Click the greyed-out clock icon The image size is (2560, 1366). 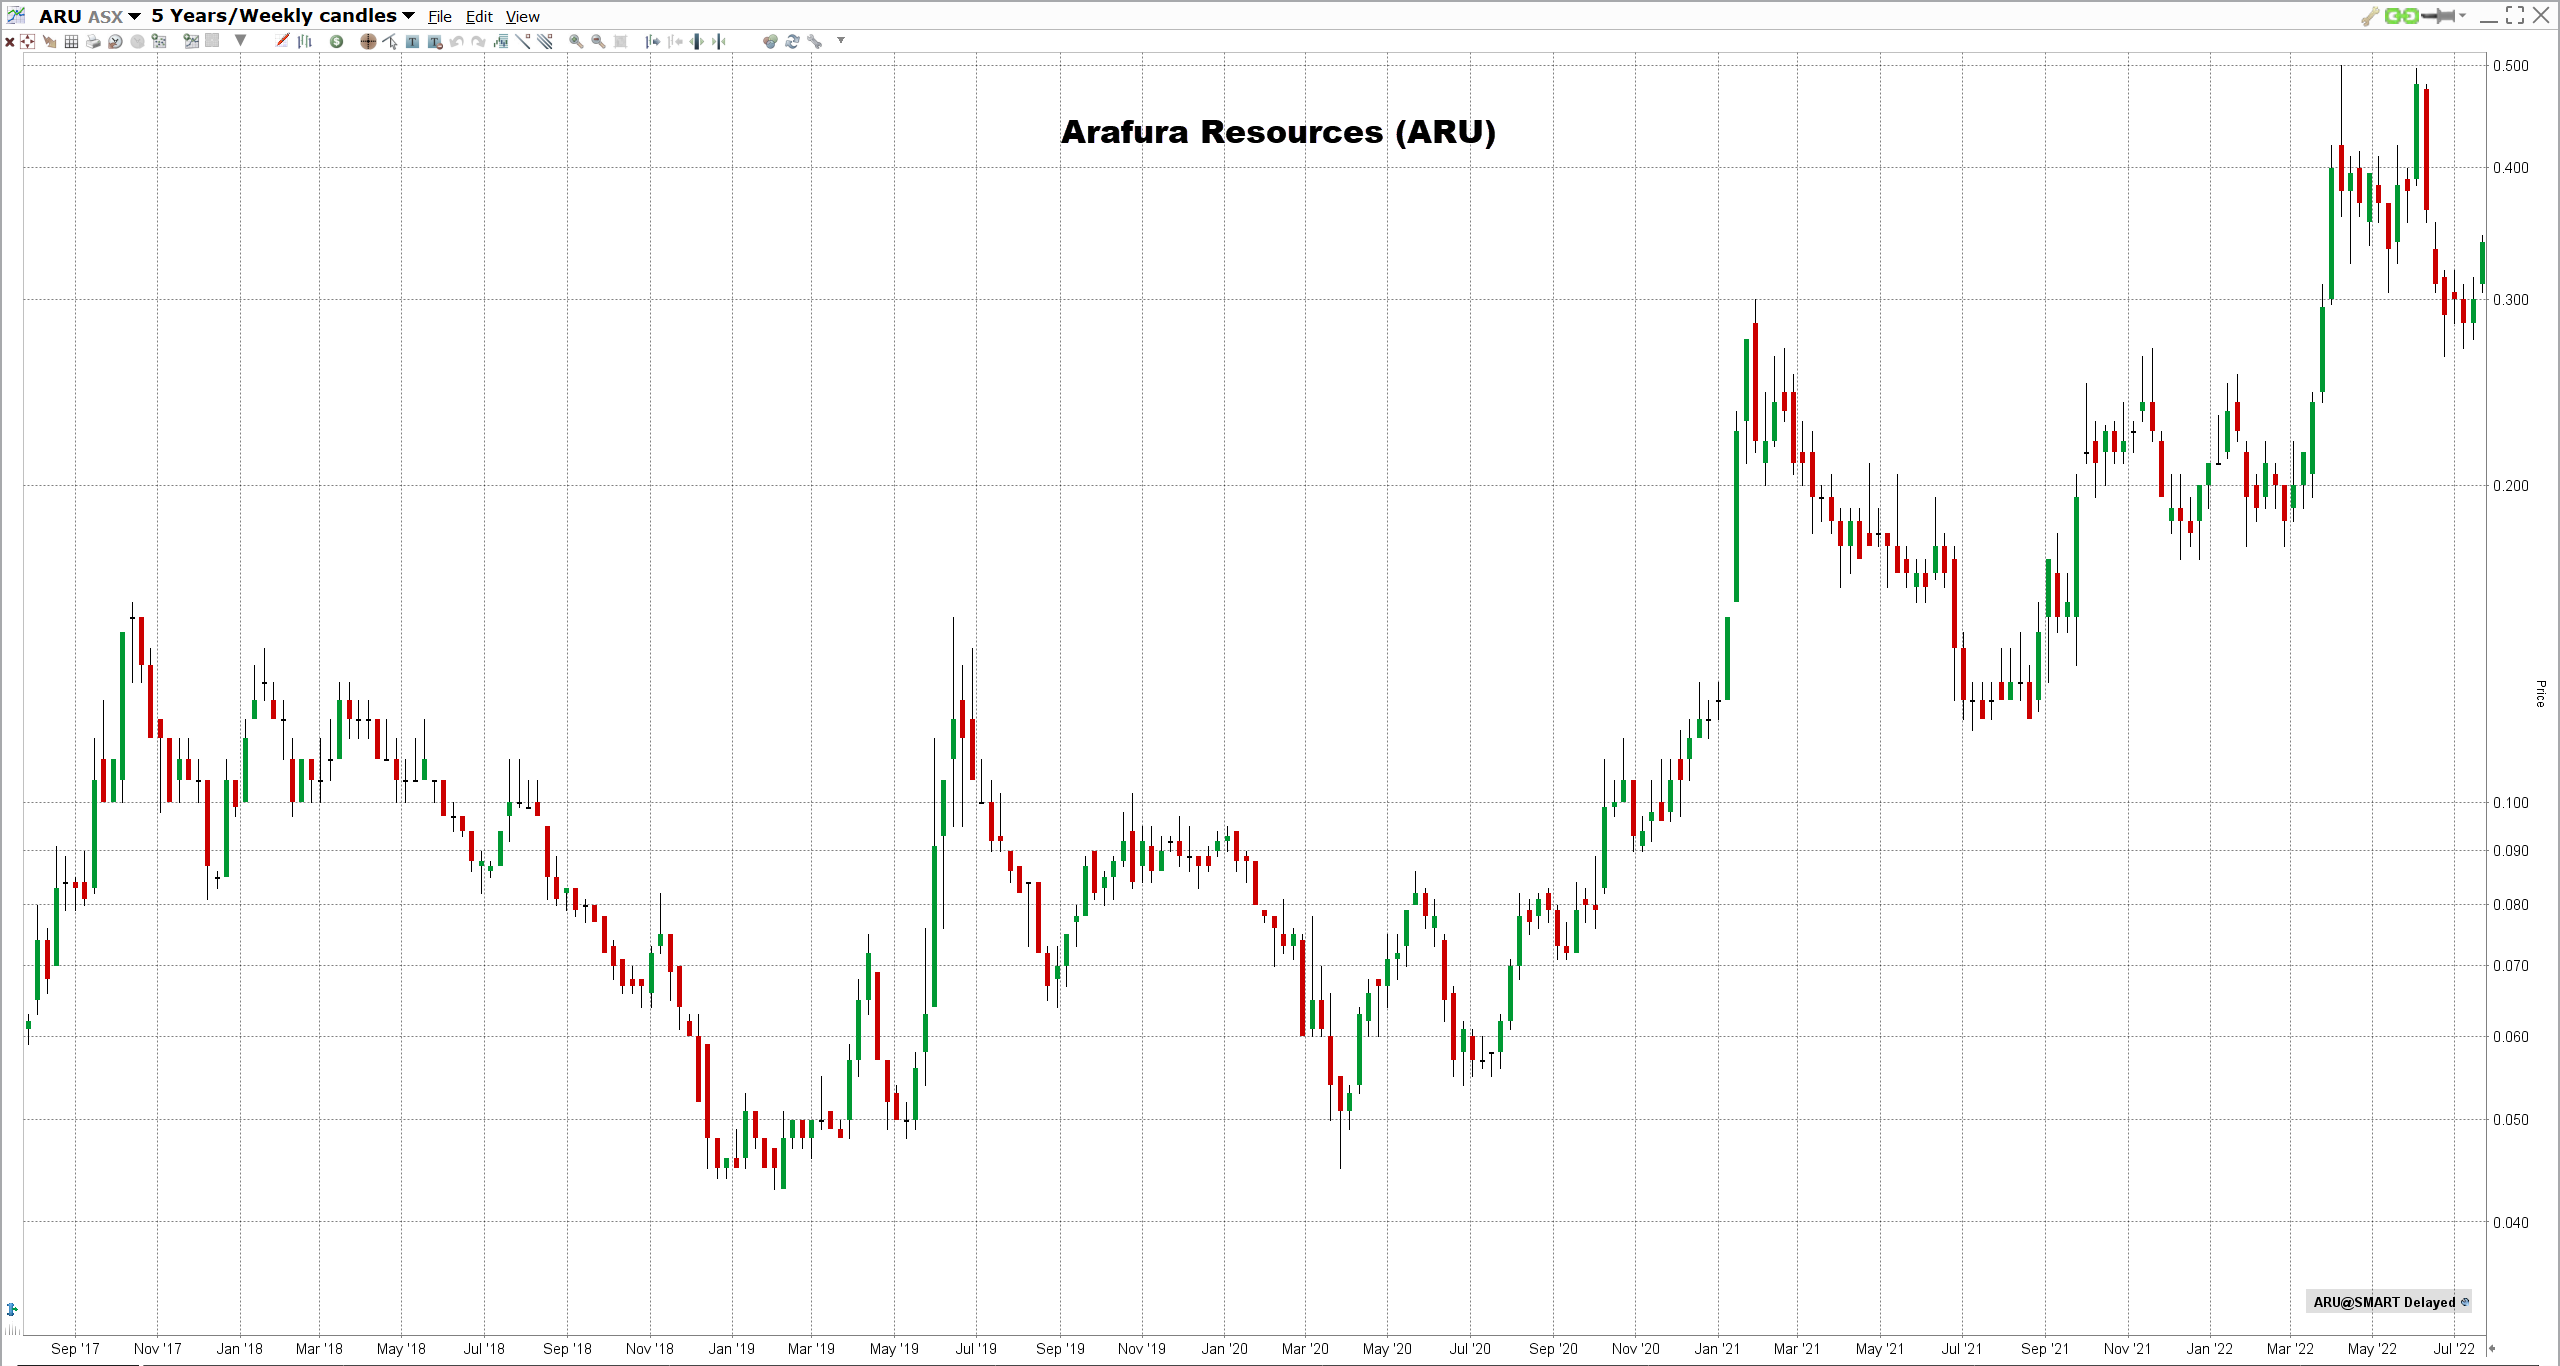138,42
